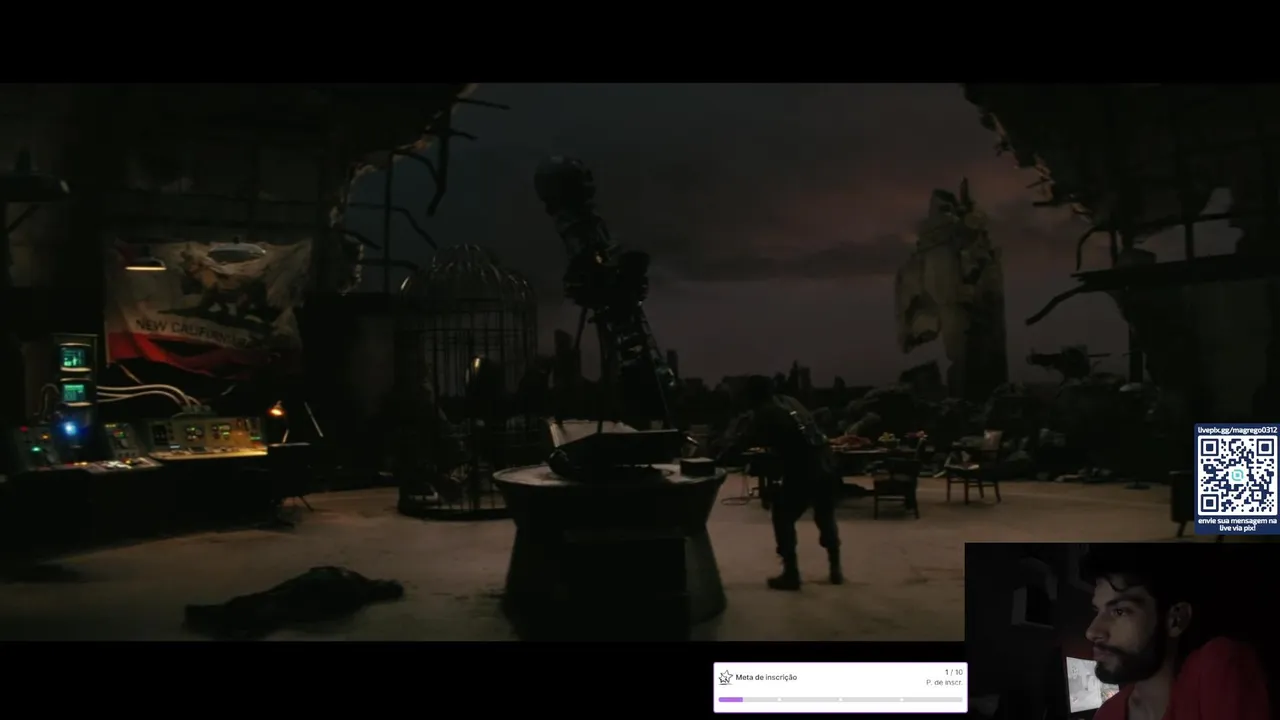Click "envie sua mensagem na live via pix!" text
The width and height of the screenshot is (1280, 720).
point(1237,524)
